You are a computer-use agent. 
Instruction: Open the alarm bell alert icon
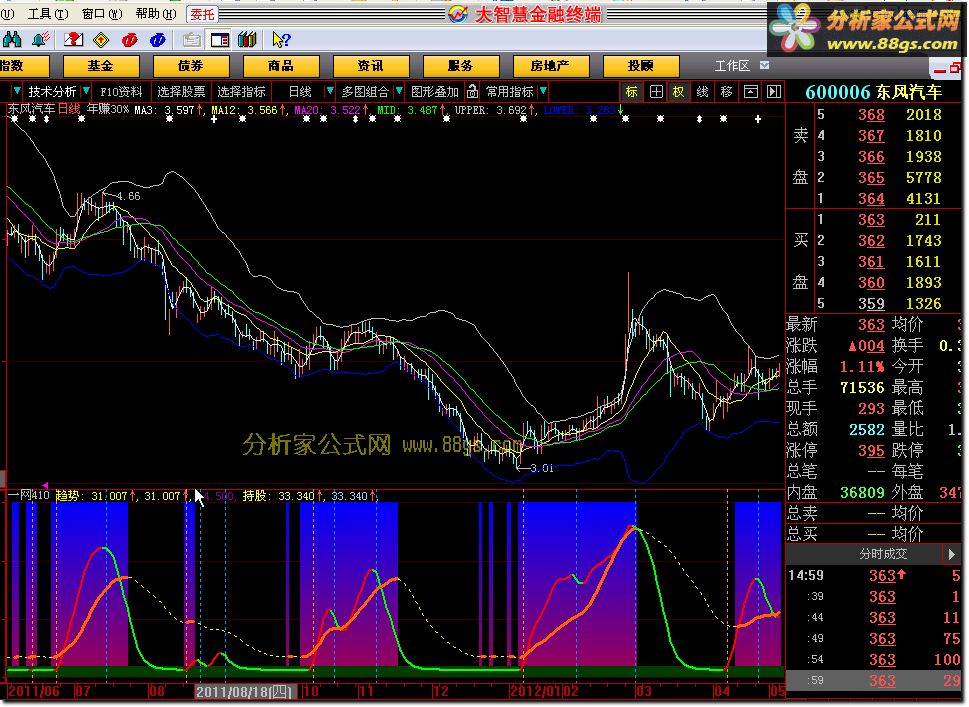[x=41, y=40]
